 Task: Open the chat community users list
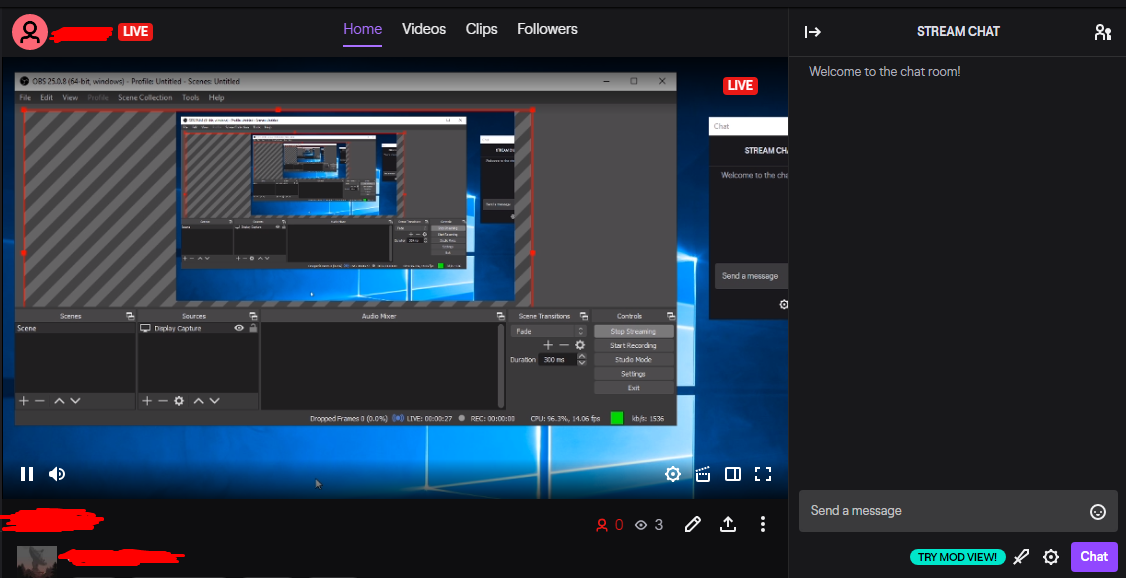1102,32
